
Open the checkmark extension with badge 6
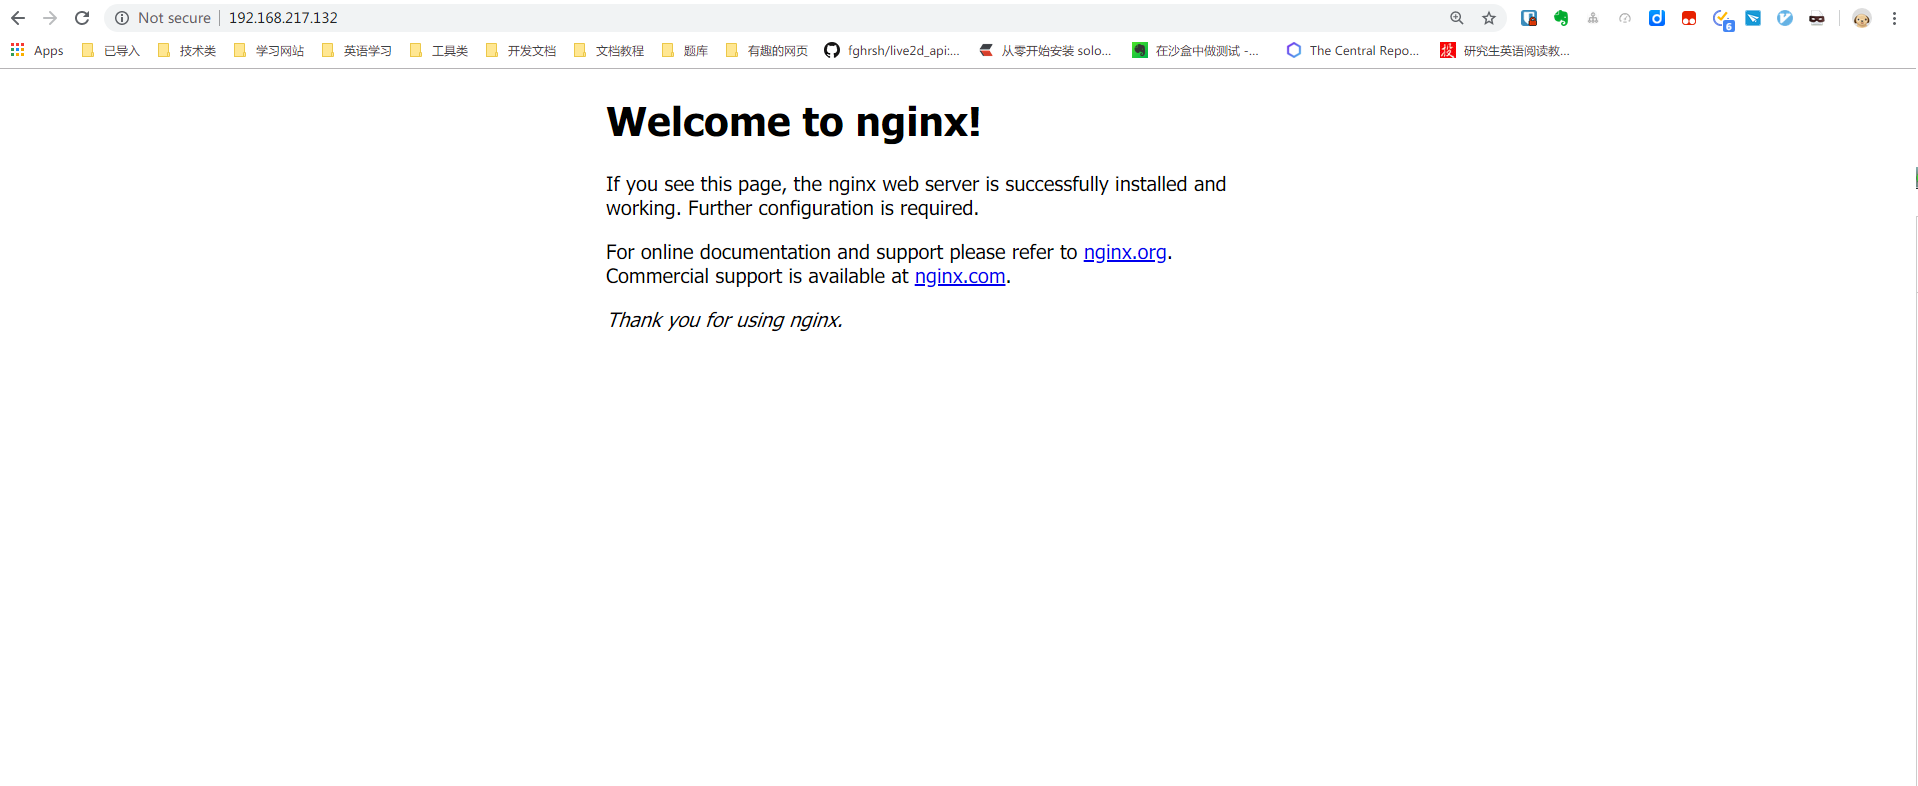1722,19
